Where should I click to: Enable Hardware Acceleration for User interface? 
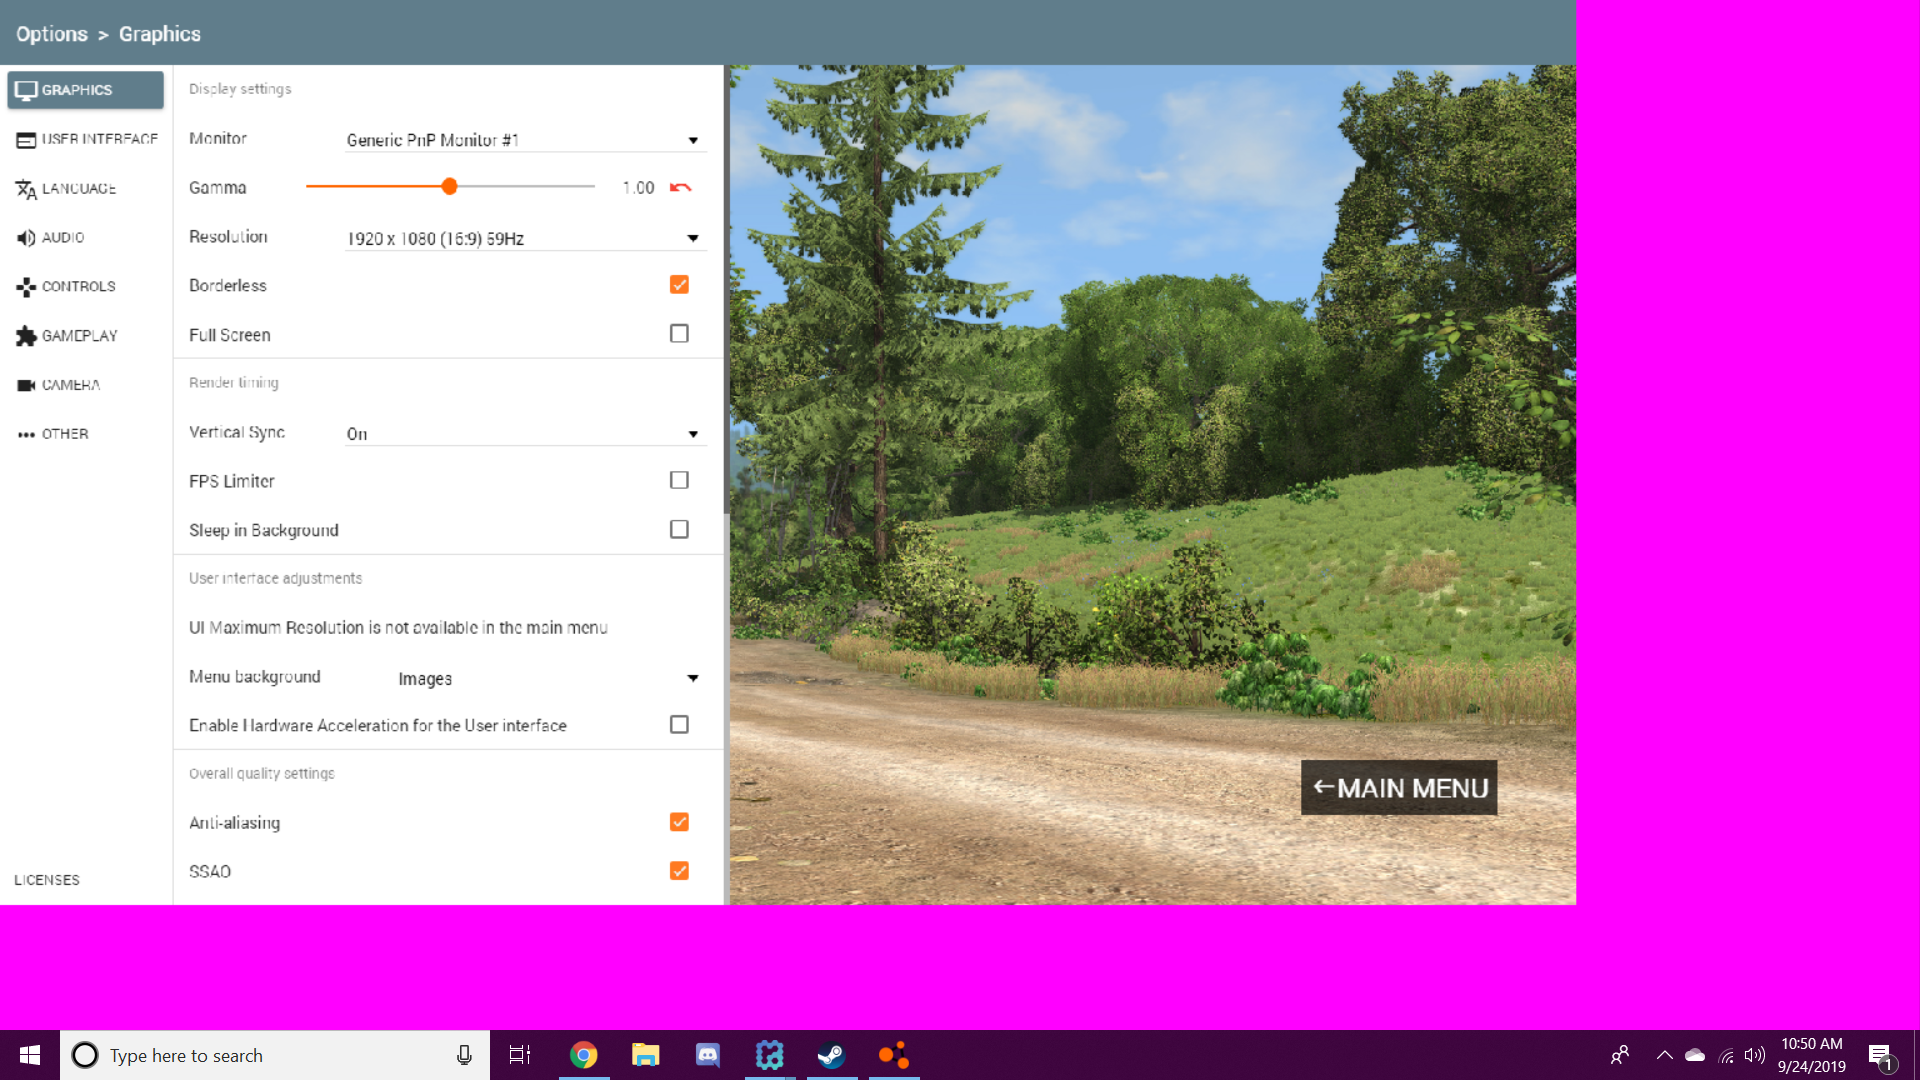pyautogui.click(x=679, y=725)
